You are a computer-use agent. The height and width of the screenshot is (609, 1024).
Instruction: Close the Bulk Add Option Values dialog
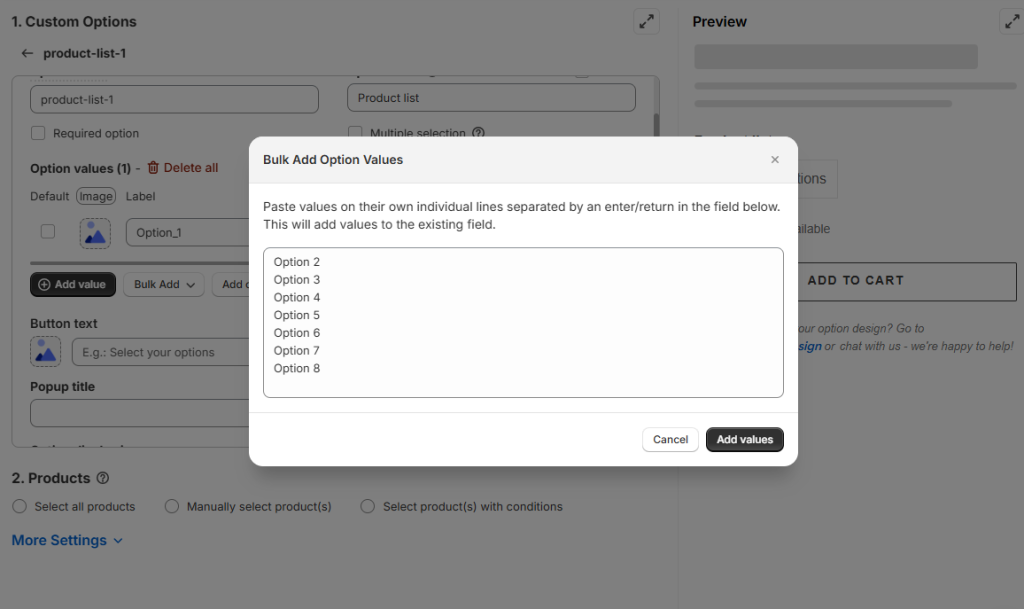775,160
